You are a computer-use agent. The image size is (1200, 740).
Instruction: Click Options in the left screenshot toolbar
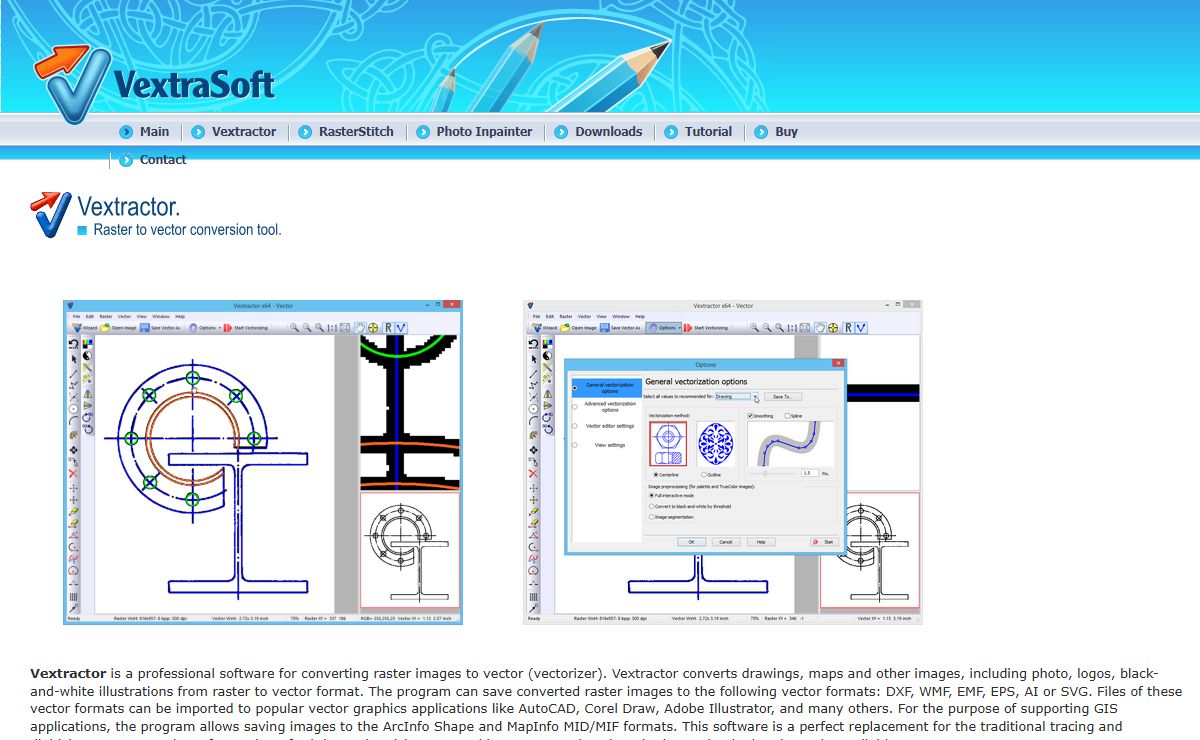[x=201, y=328]
